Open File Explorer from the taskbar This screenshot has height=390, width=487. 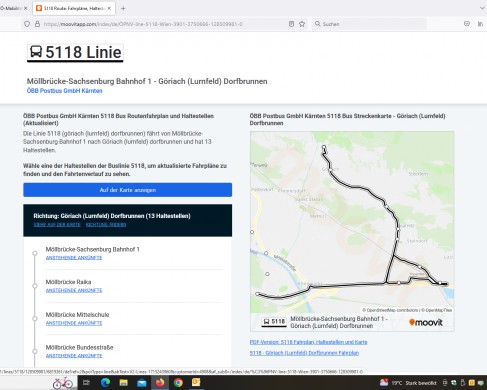coord(124,383)
